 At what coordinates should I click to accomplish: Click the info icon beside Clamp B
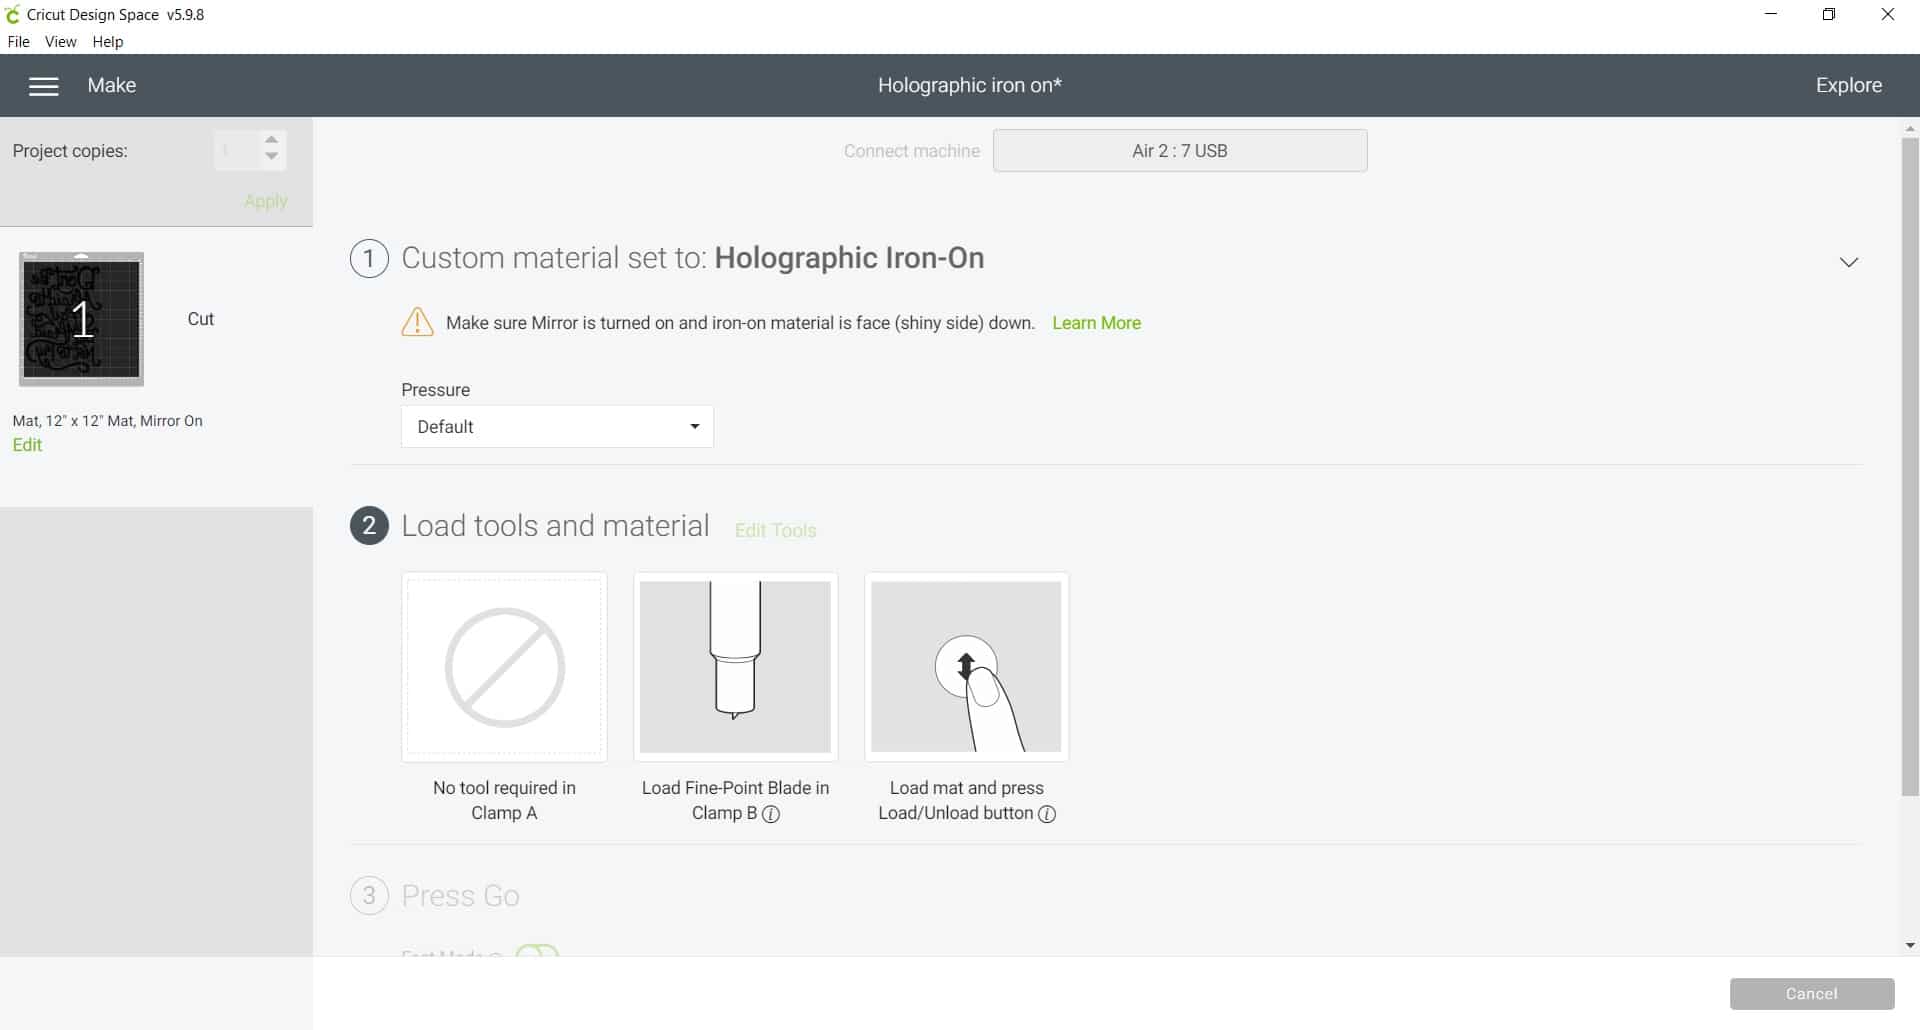[771, 814]
